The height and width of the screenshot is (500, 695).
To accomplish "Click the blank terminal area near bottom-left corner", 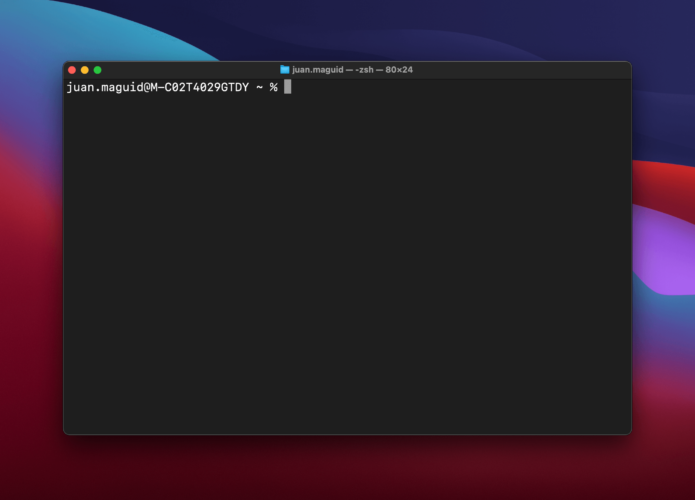I will pos(85,420).
